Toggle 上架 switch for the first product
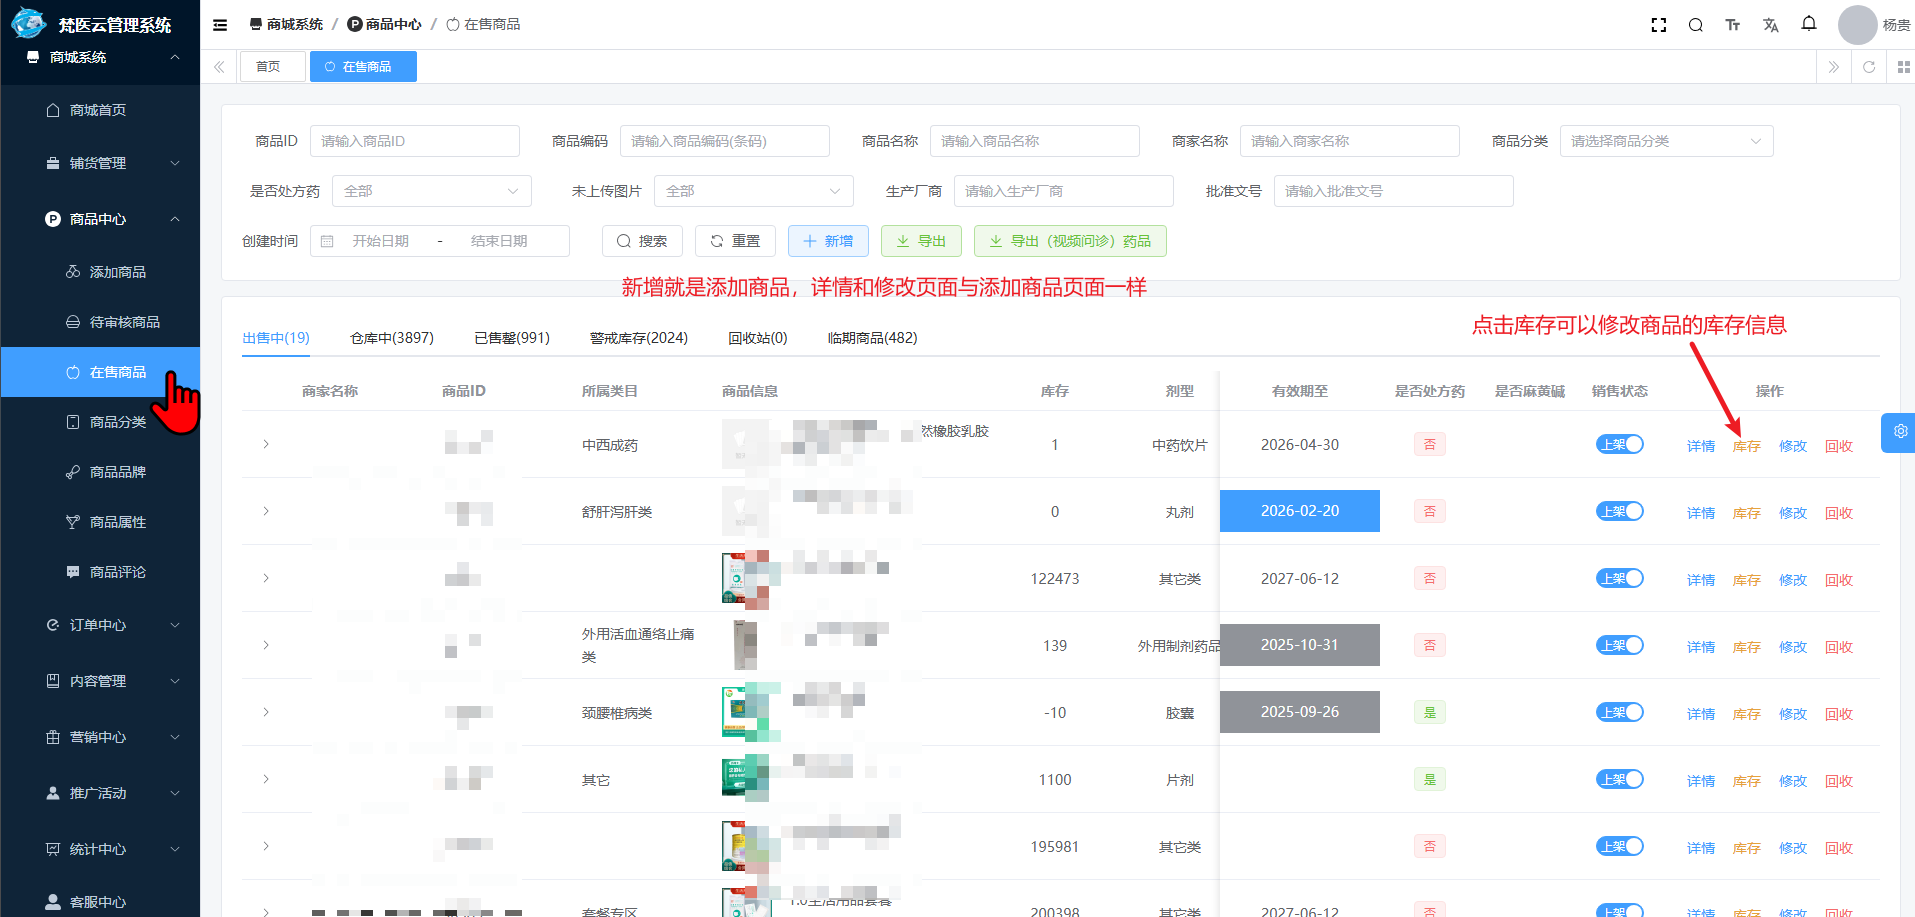Viewport: 1915px width, 917px height. (x=1619, y=444)
